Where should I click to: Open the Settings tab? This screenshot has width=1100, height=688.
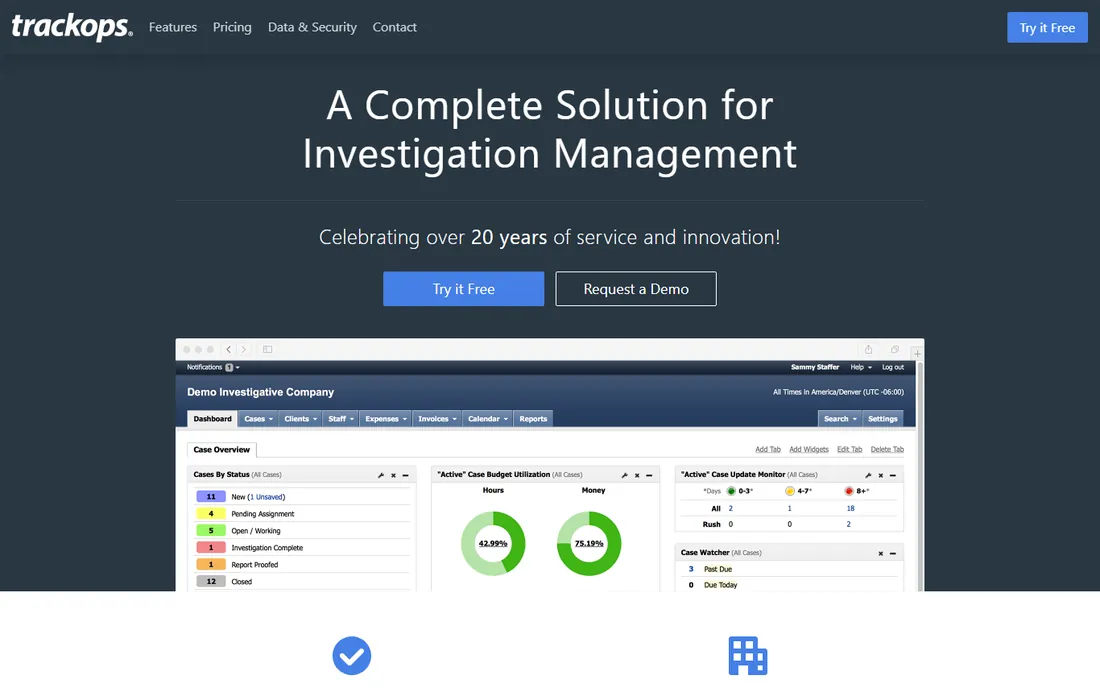[x=883, y=419]
